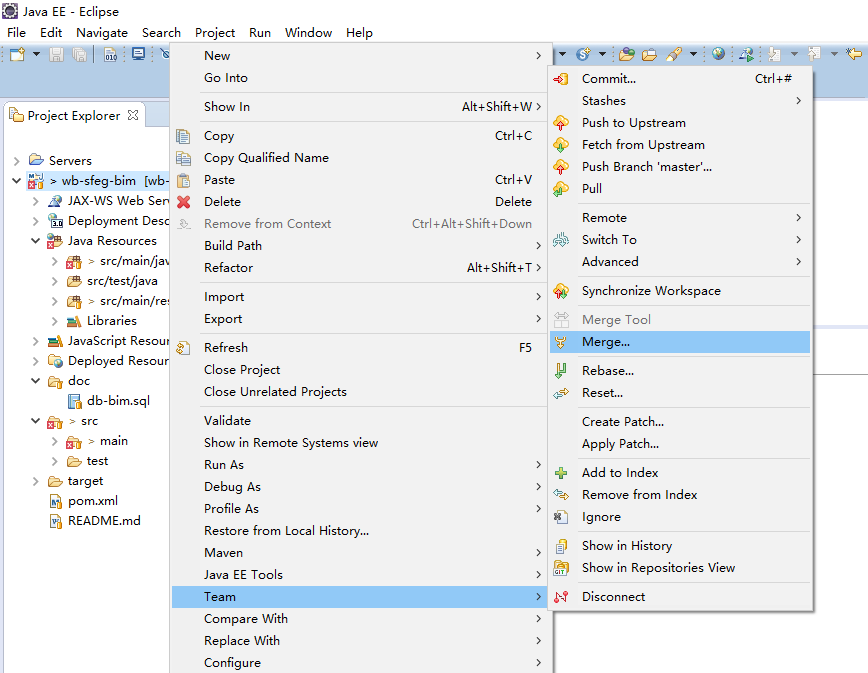868x673 pixels.
Task: Click the Commit icon in Team submenu
Action: coord(561,79)
